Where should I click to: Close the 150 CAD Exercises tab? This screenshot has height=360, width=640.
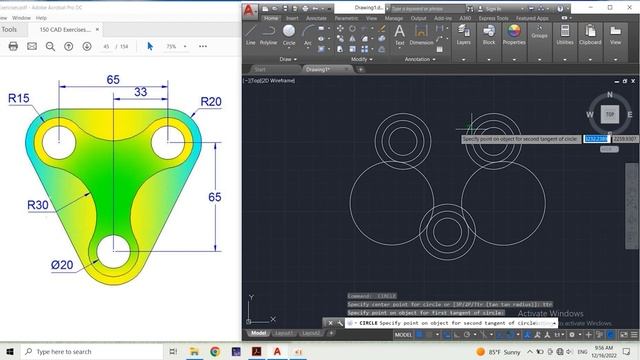pyautogui.click(x=97, y=29)
